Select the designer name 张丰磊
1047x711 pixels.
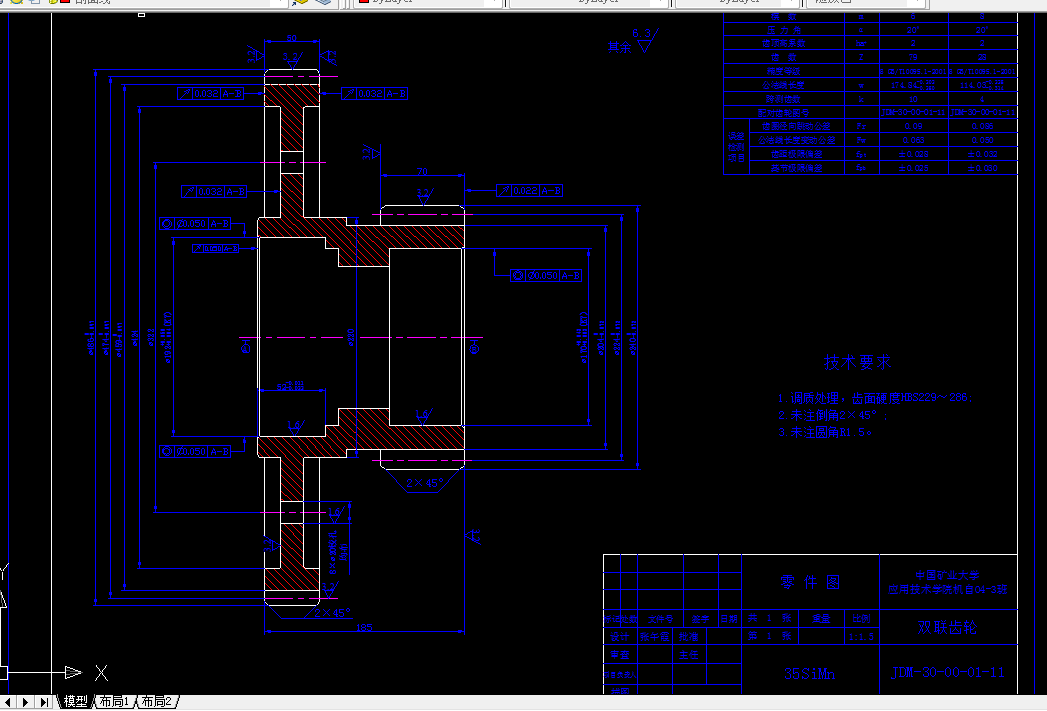click(x=654, y=637)
